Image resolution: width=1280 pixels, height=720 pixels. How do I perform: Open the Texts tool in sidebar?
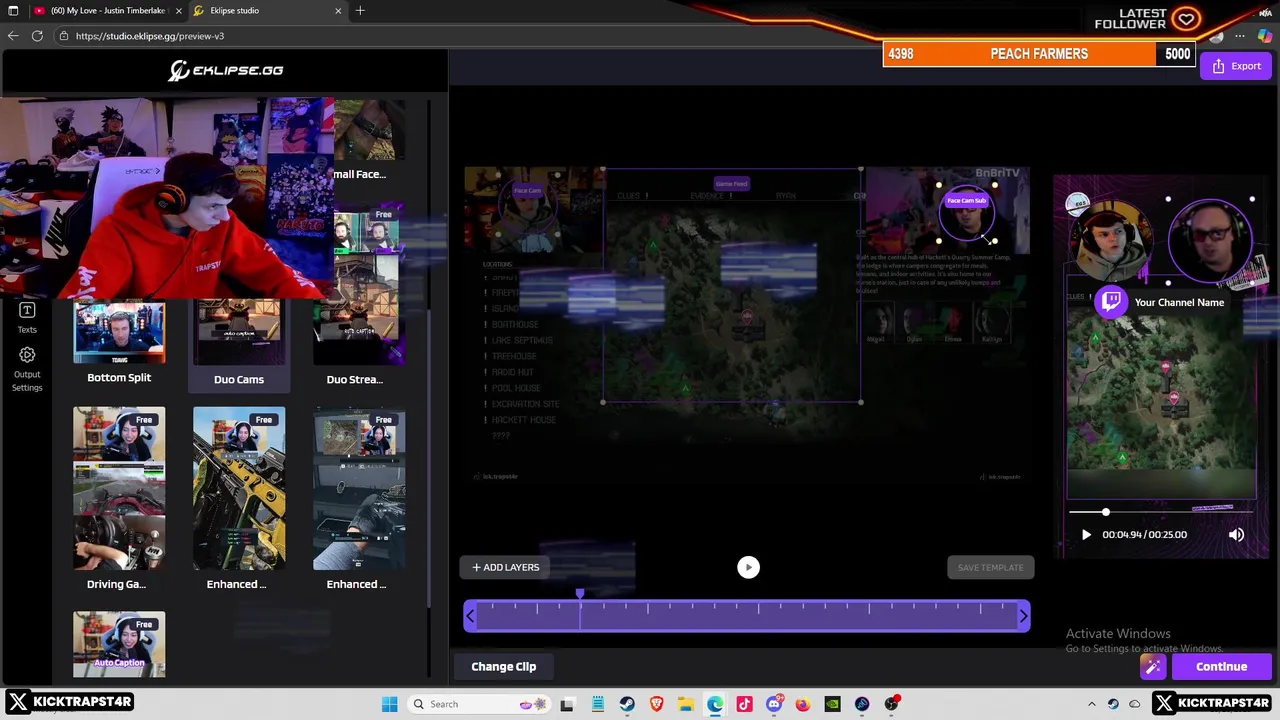[27, 318]
